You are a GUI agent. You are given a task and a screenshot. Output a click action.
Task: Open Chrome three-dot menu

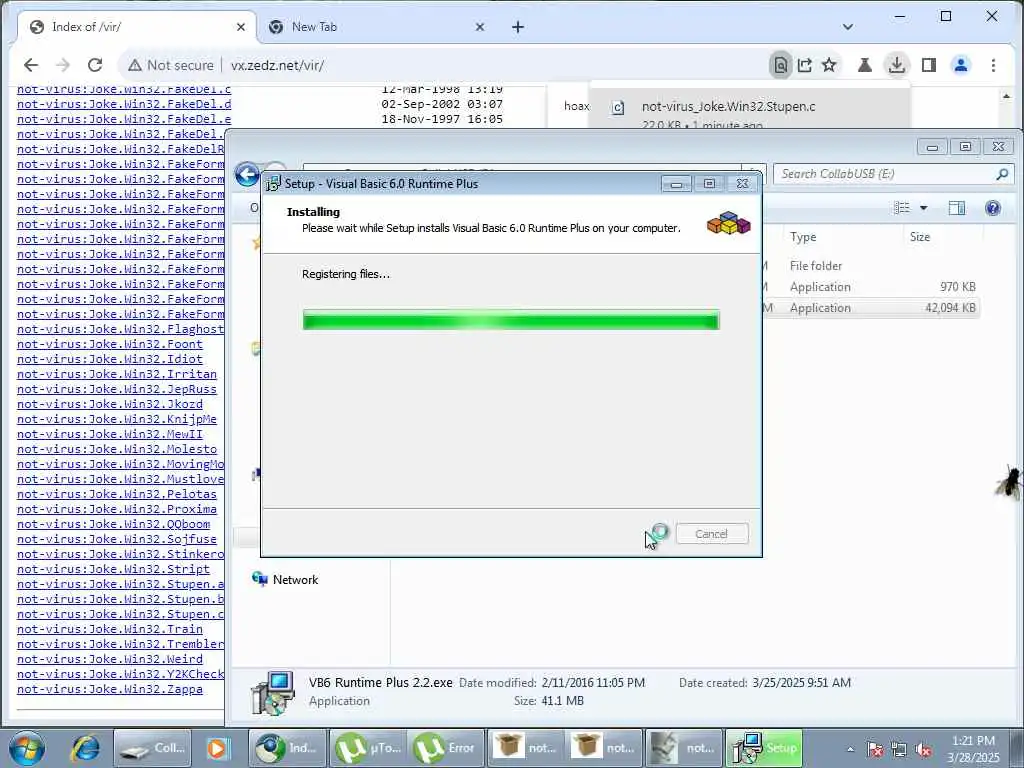[993, 65]
